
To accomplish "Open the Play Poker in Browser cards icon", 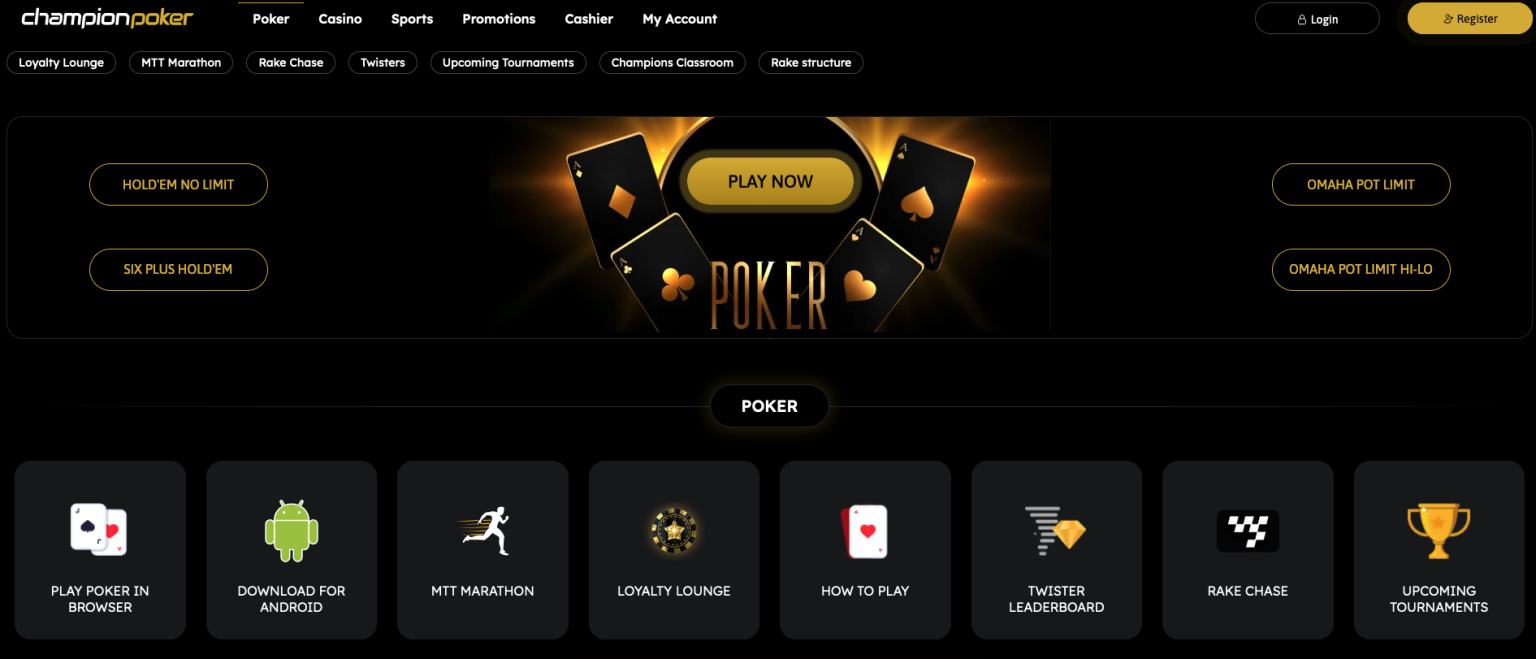I will [99, 529].
